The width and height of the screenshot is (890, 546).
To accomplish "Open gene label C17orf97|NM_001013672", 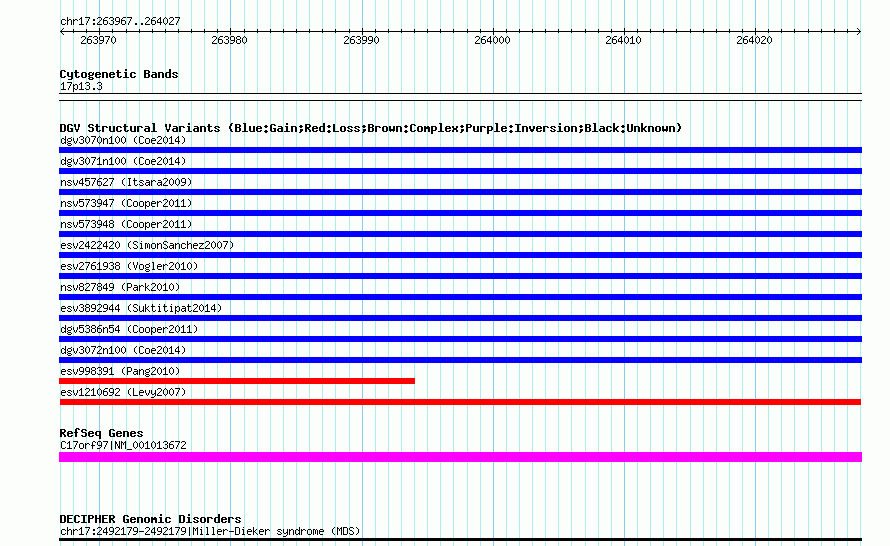I will (x=123, y=446).
